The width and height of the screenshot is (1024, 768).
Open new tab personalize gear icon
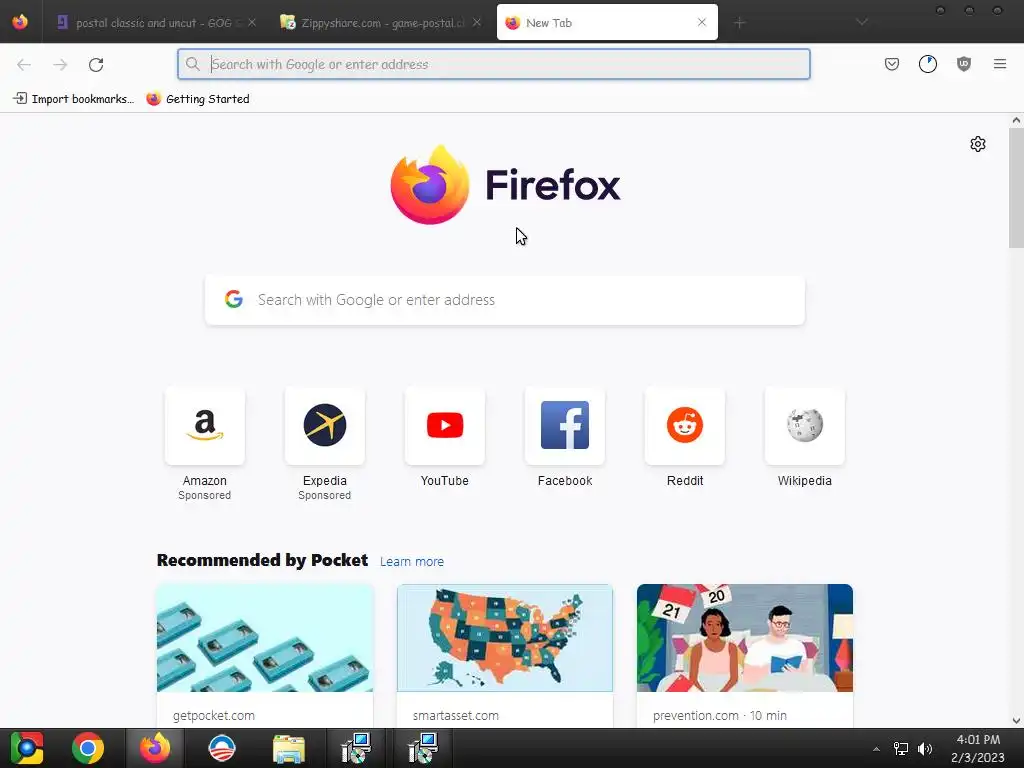click(977, 144)
